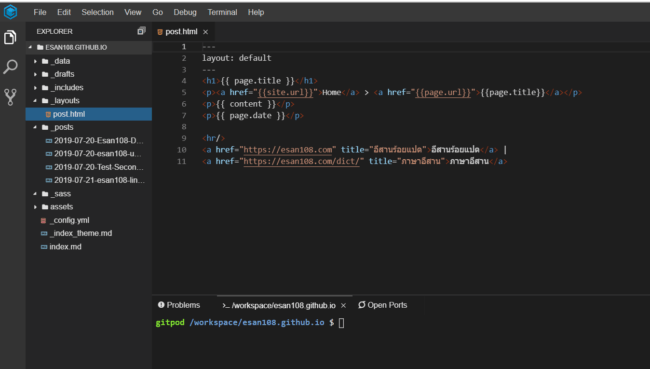This screenshot has width=650, height=369.
Task: Open the Edit menu
Action: [64, 12]
